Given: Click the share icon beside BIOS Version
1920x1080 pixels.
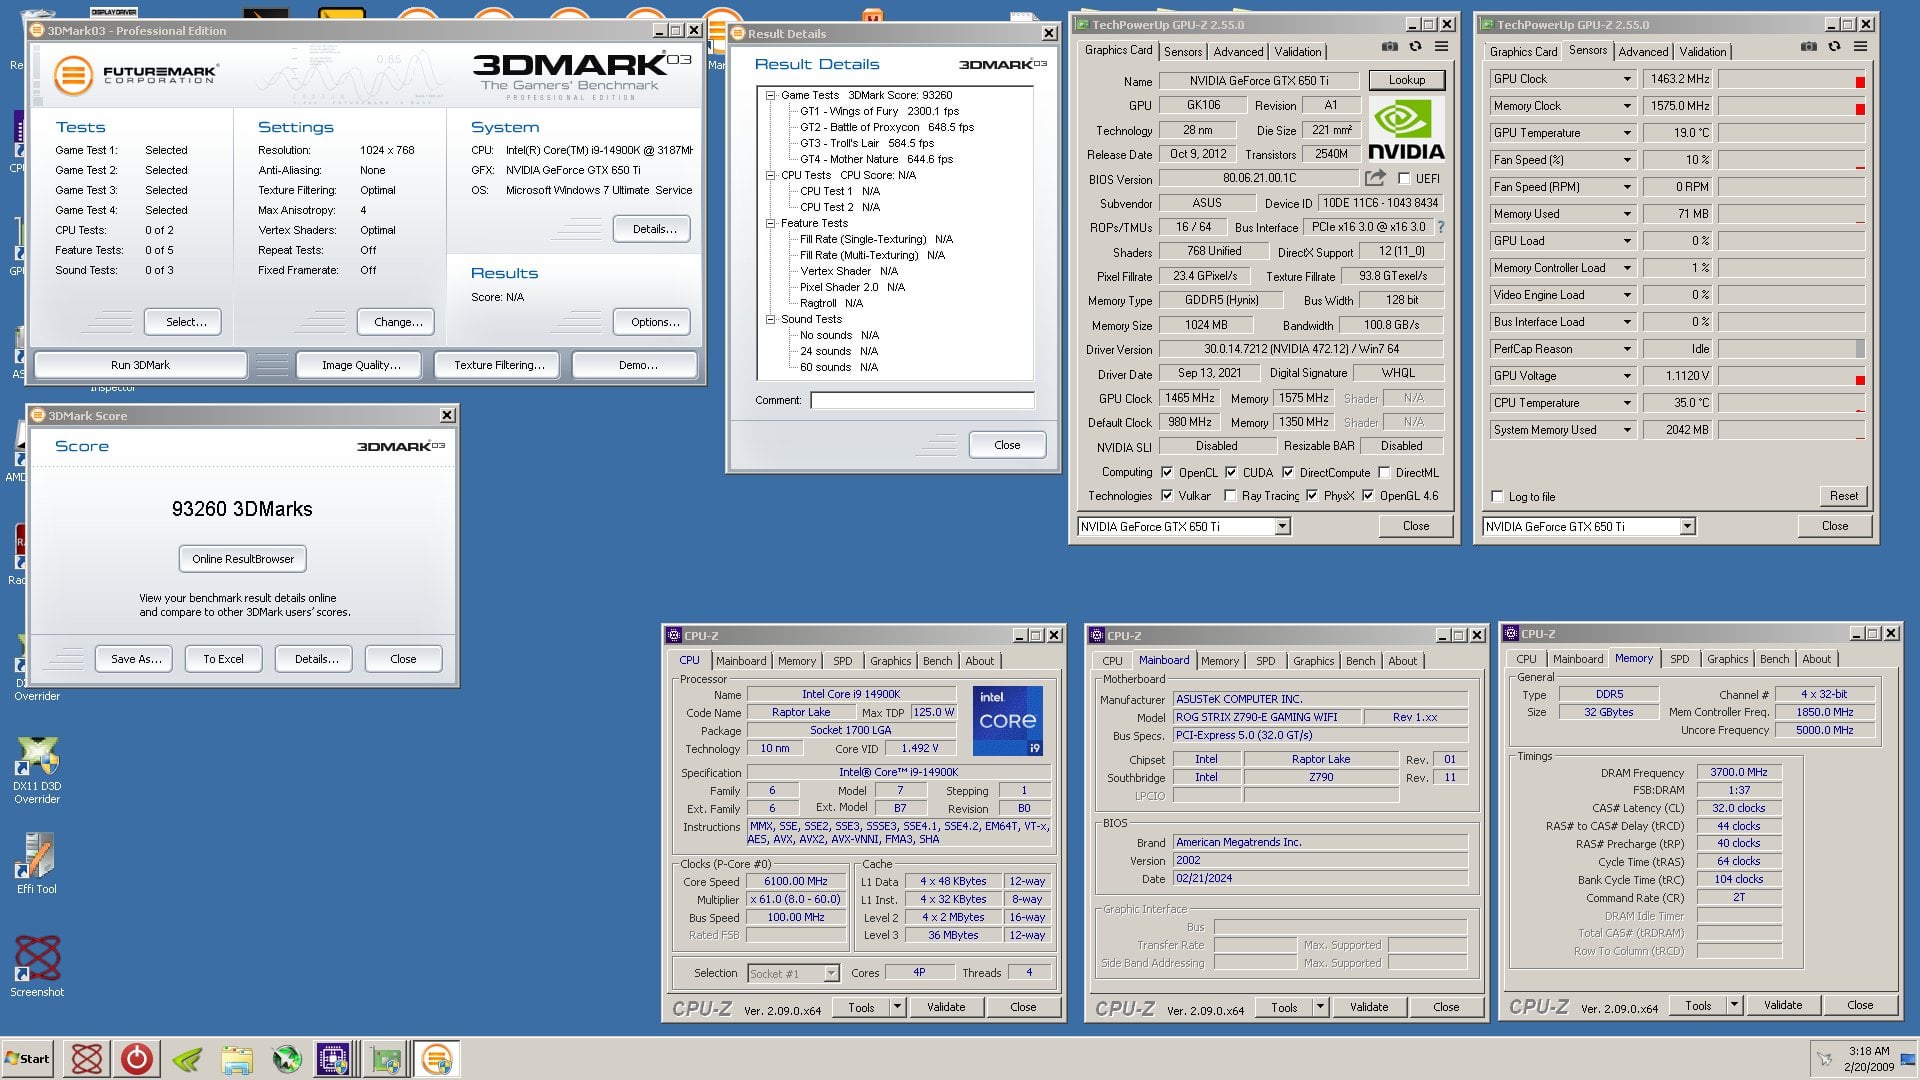Looking at the screenshot, I should coord(1376,178).
